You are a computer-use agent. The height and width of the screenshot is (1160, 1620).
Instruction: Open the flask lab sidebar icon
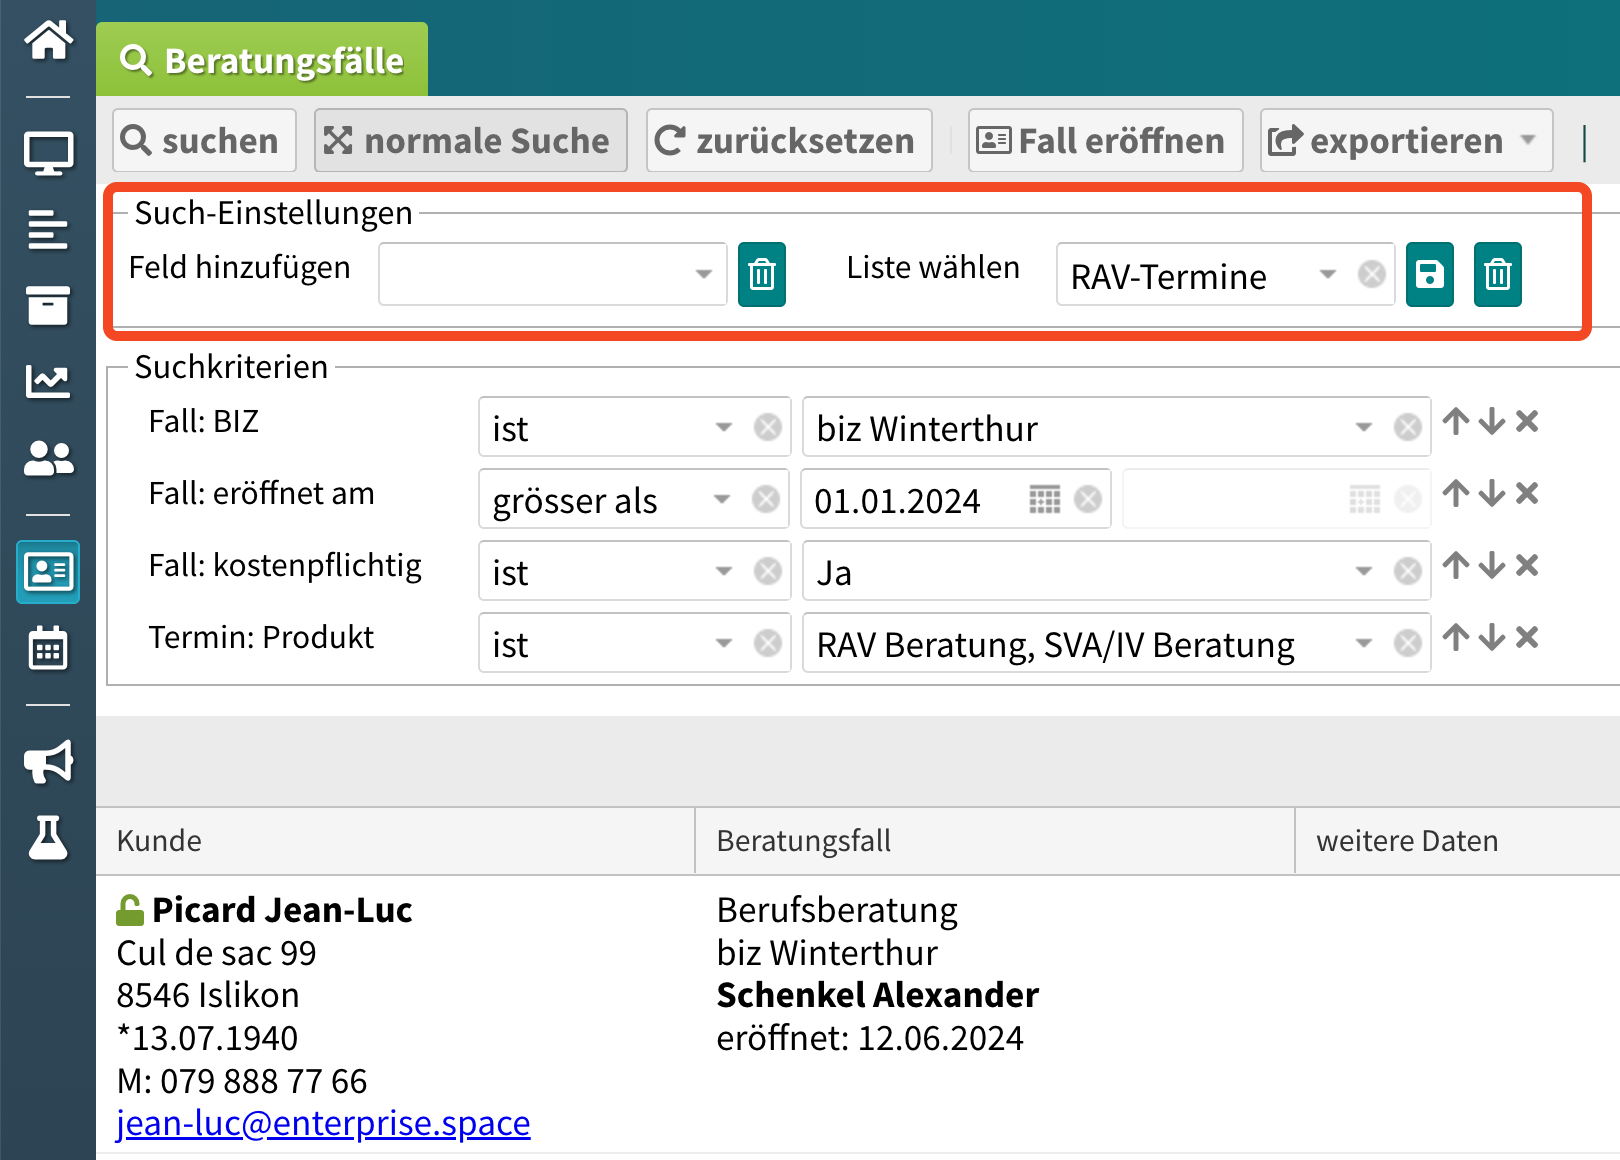click(x=48, y=838)
